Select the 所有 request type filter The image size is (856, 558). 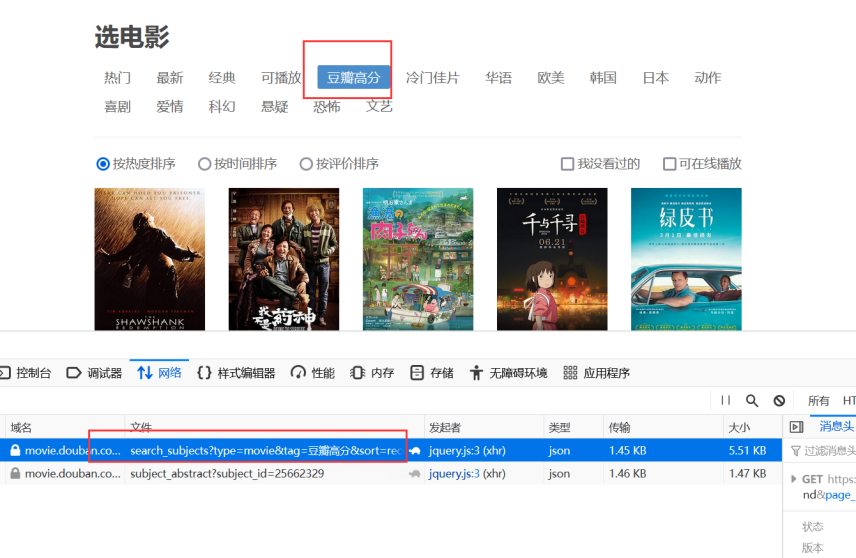point(818,401)
